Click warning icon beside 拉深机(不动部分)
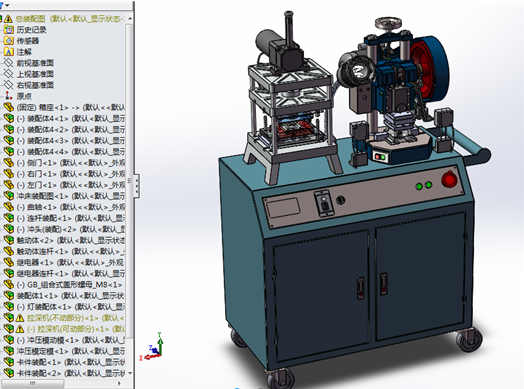Image resolution: width=524 pixels, height=389 pixels. tap(20, 318)
